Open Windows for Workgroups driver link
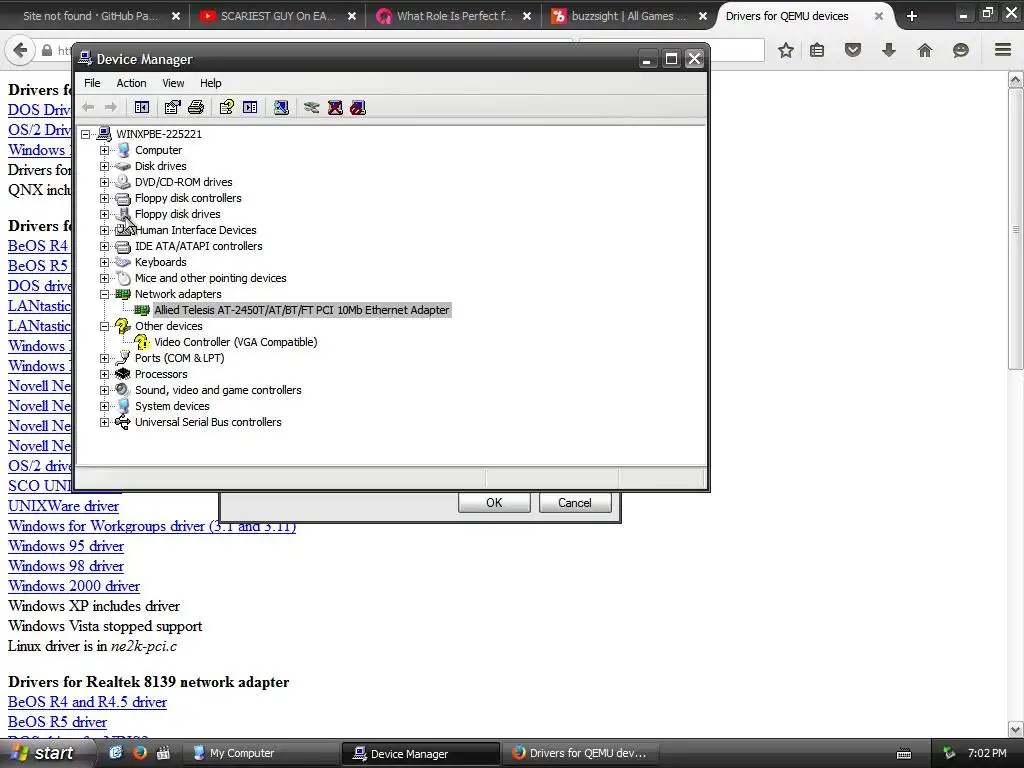This screenshot has height=768, width=1024. click(152, 526)
